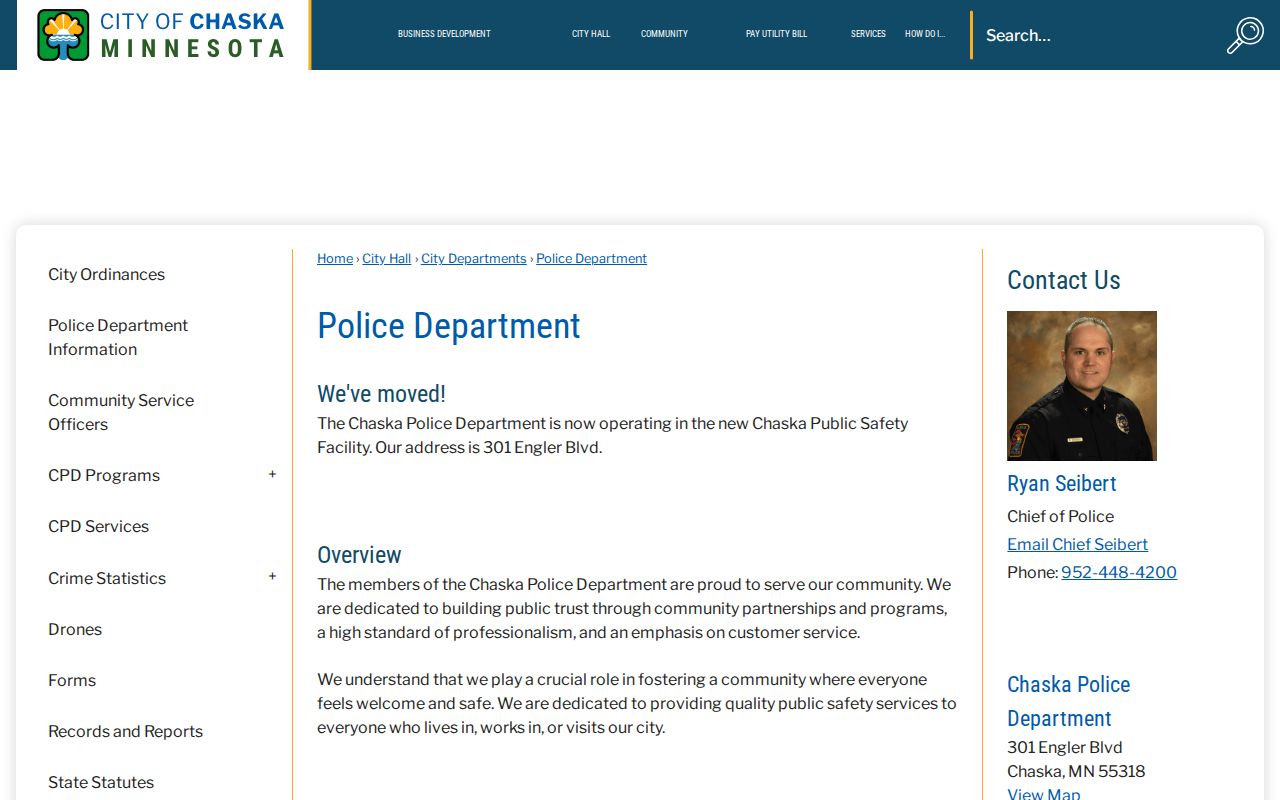Click Ryan Seibert's portrait photo
The height and width of the screenshot is (800, 1280).
click(1082, 386)
